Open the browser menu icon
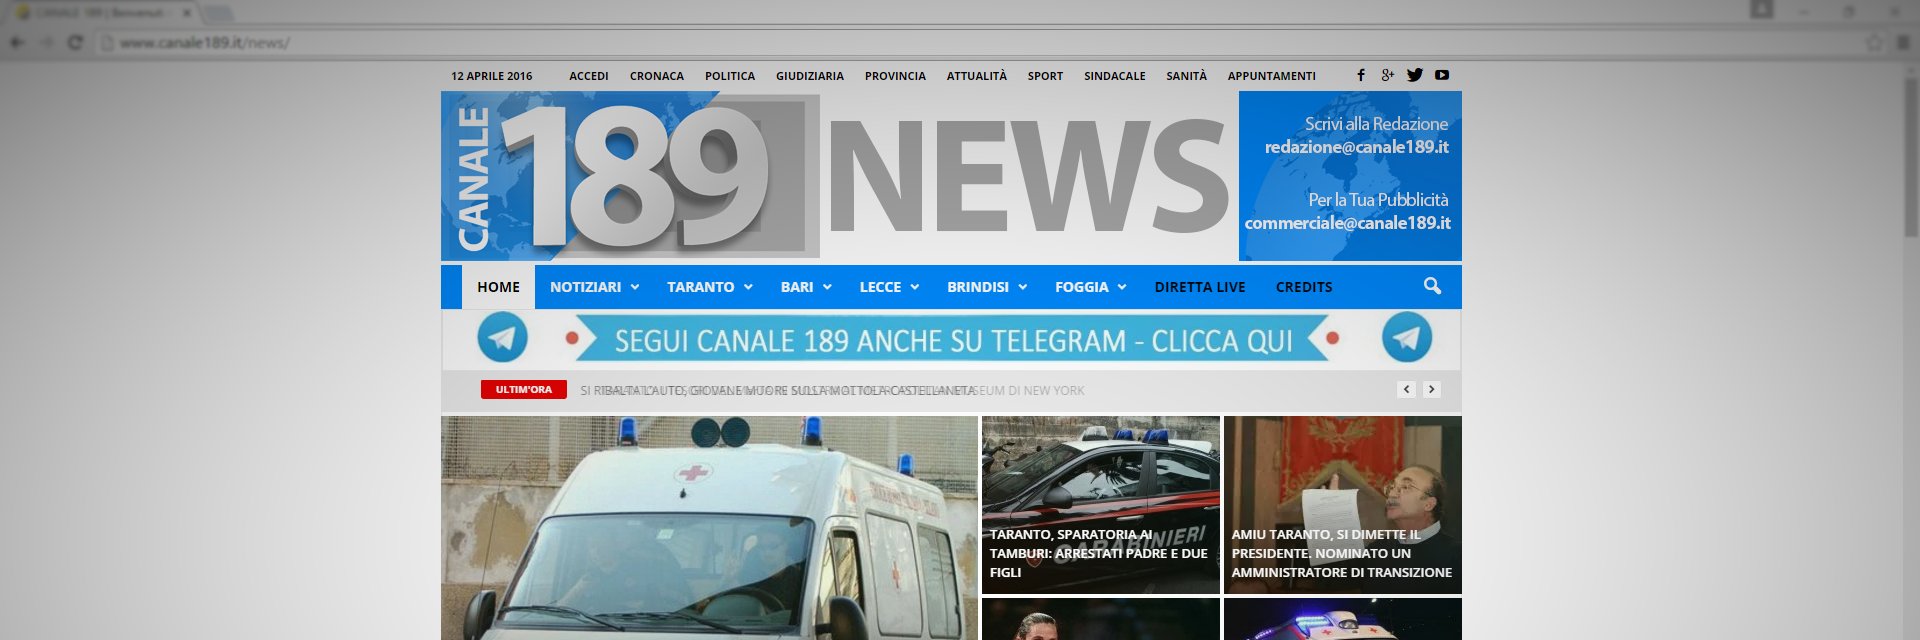 [x=1903, y=42]
